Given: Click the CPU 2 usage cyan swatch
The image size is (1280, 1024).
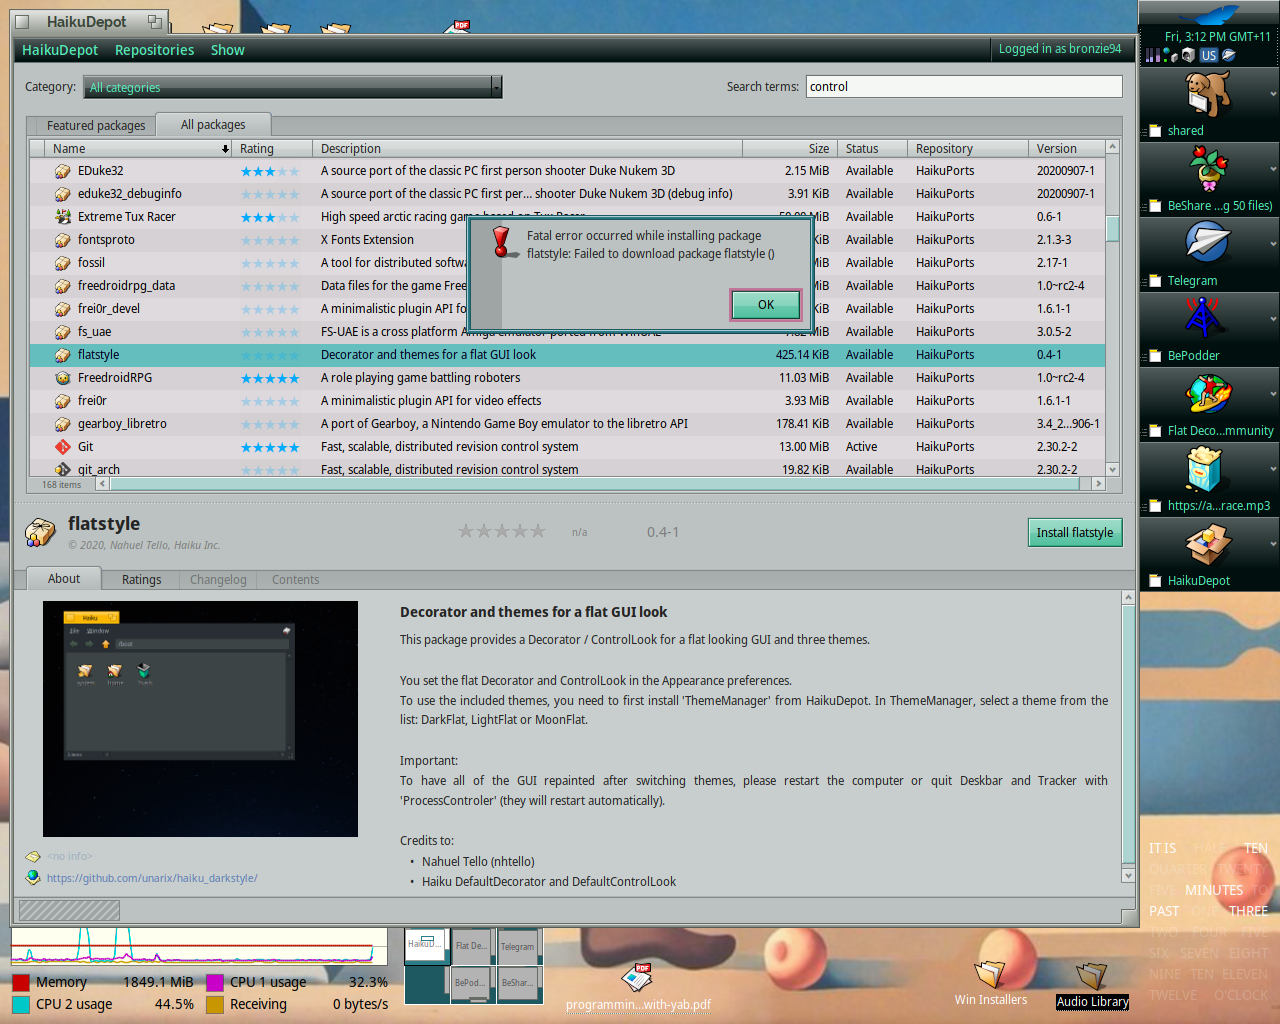Looking at the screenshot, I should pyautogui.click(x=21, y=1005).
